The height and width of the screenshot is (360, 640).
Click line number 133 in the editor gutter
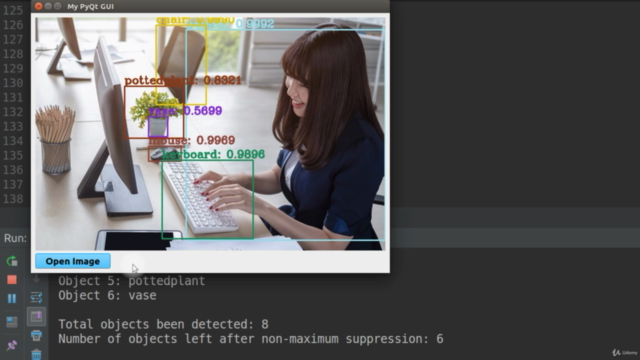coord(13,126)
